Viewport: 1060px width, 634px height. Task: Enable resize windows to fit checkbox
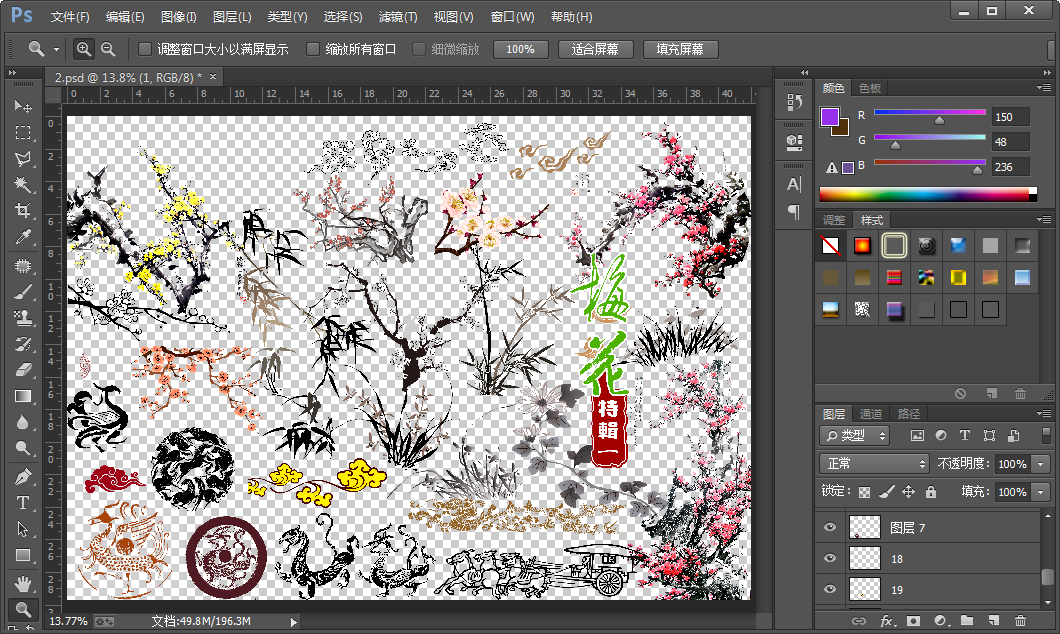[x=145, y=49]
